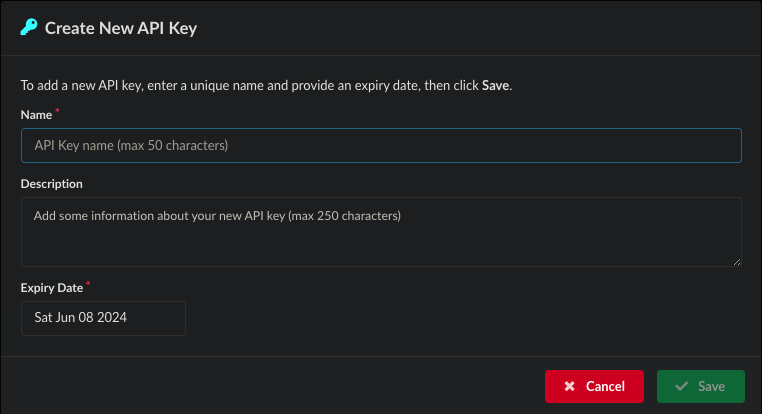Click the red asterisk beside Expiry Date label
The width and height of the screenshot is (762, 414).
[88, 283]
